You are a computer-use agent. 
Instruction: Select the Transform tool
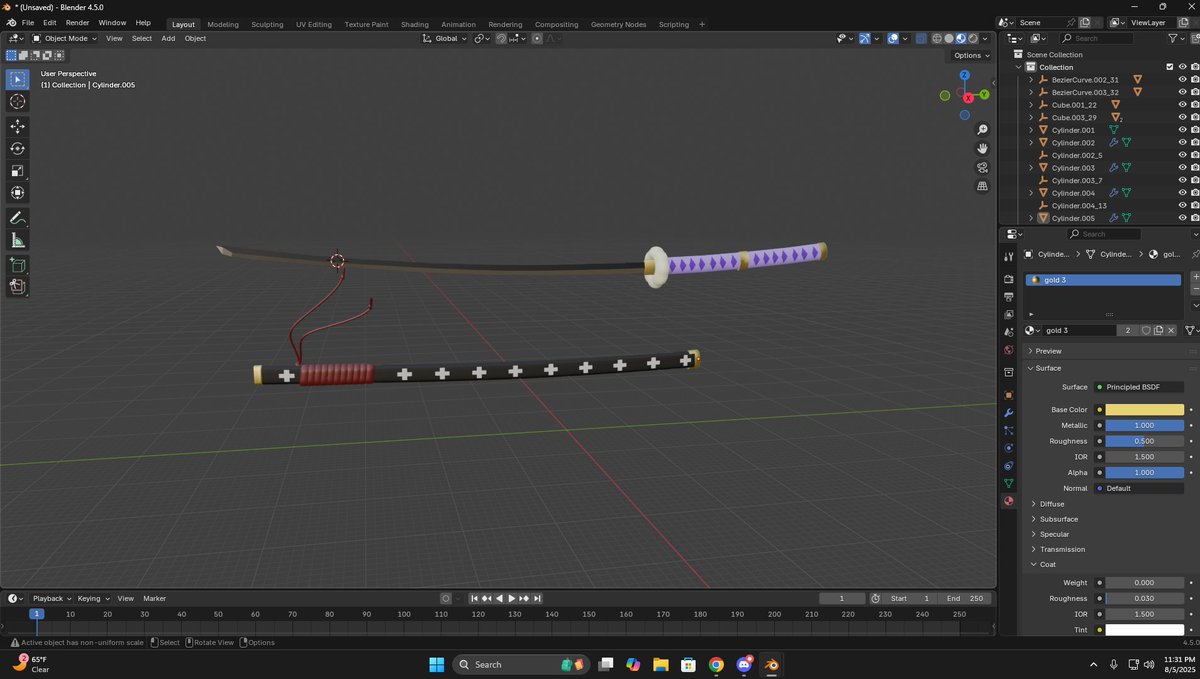18,193
